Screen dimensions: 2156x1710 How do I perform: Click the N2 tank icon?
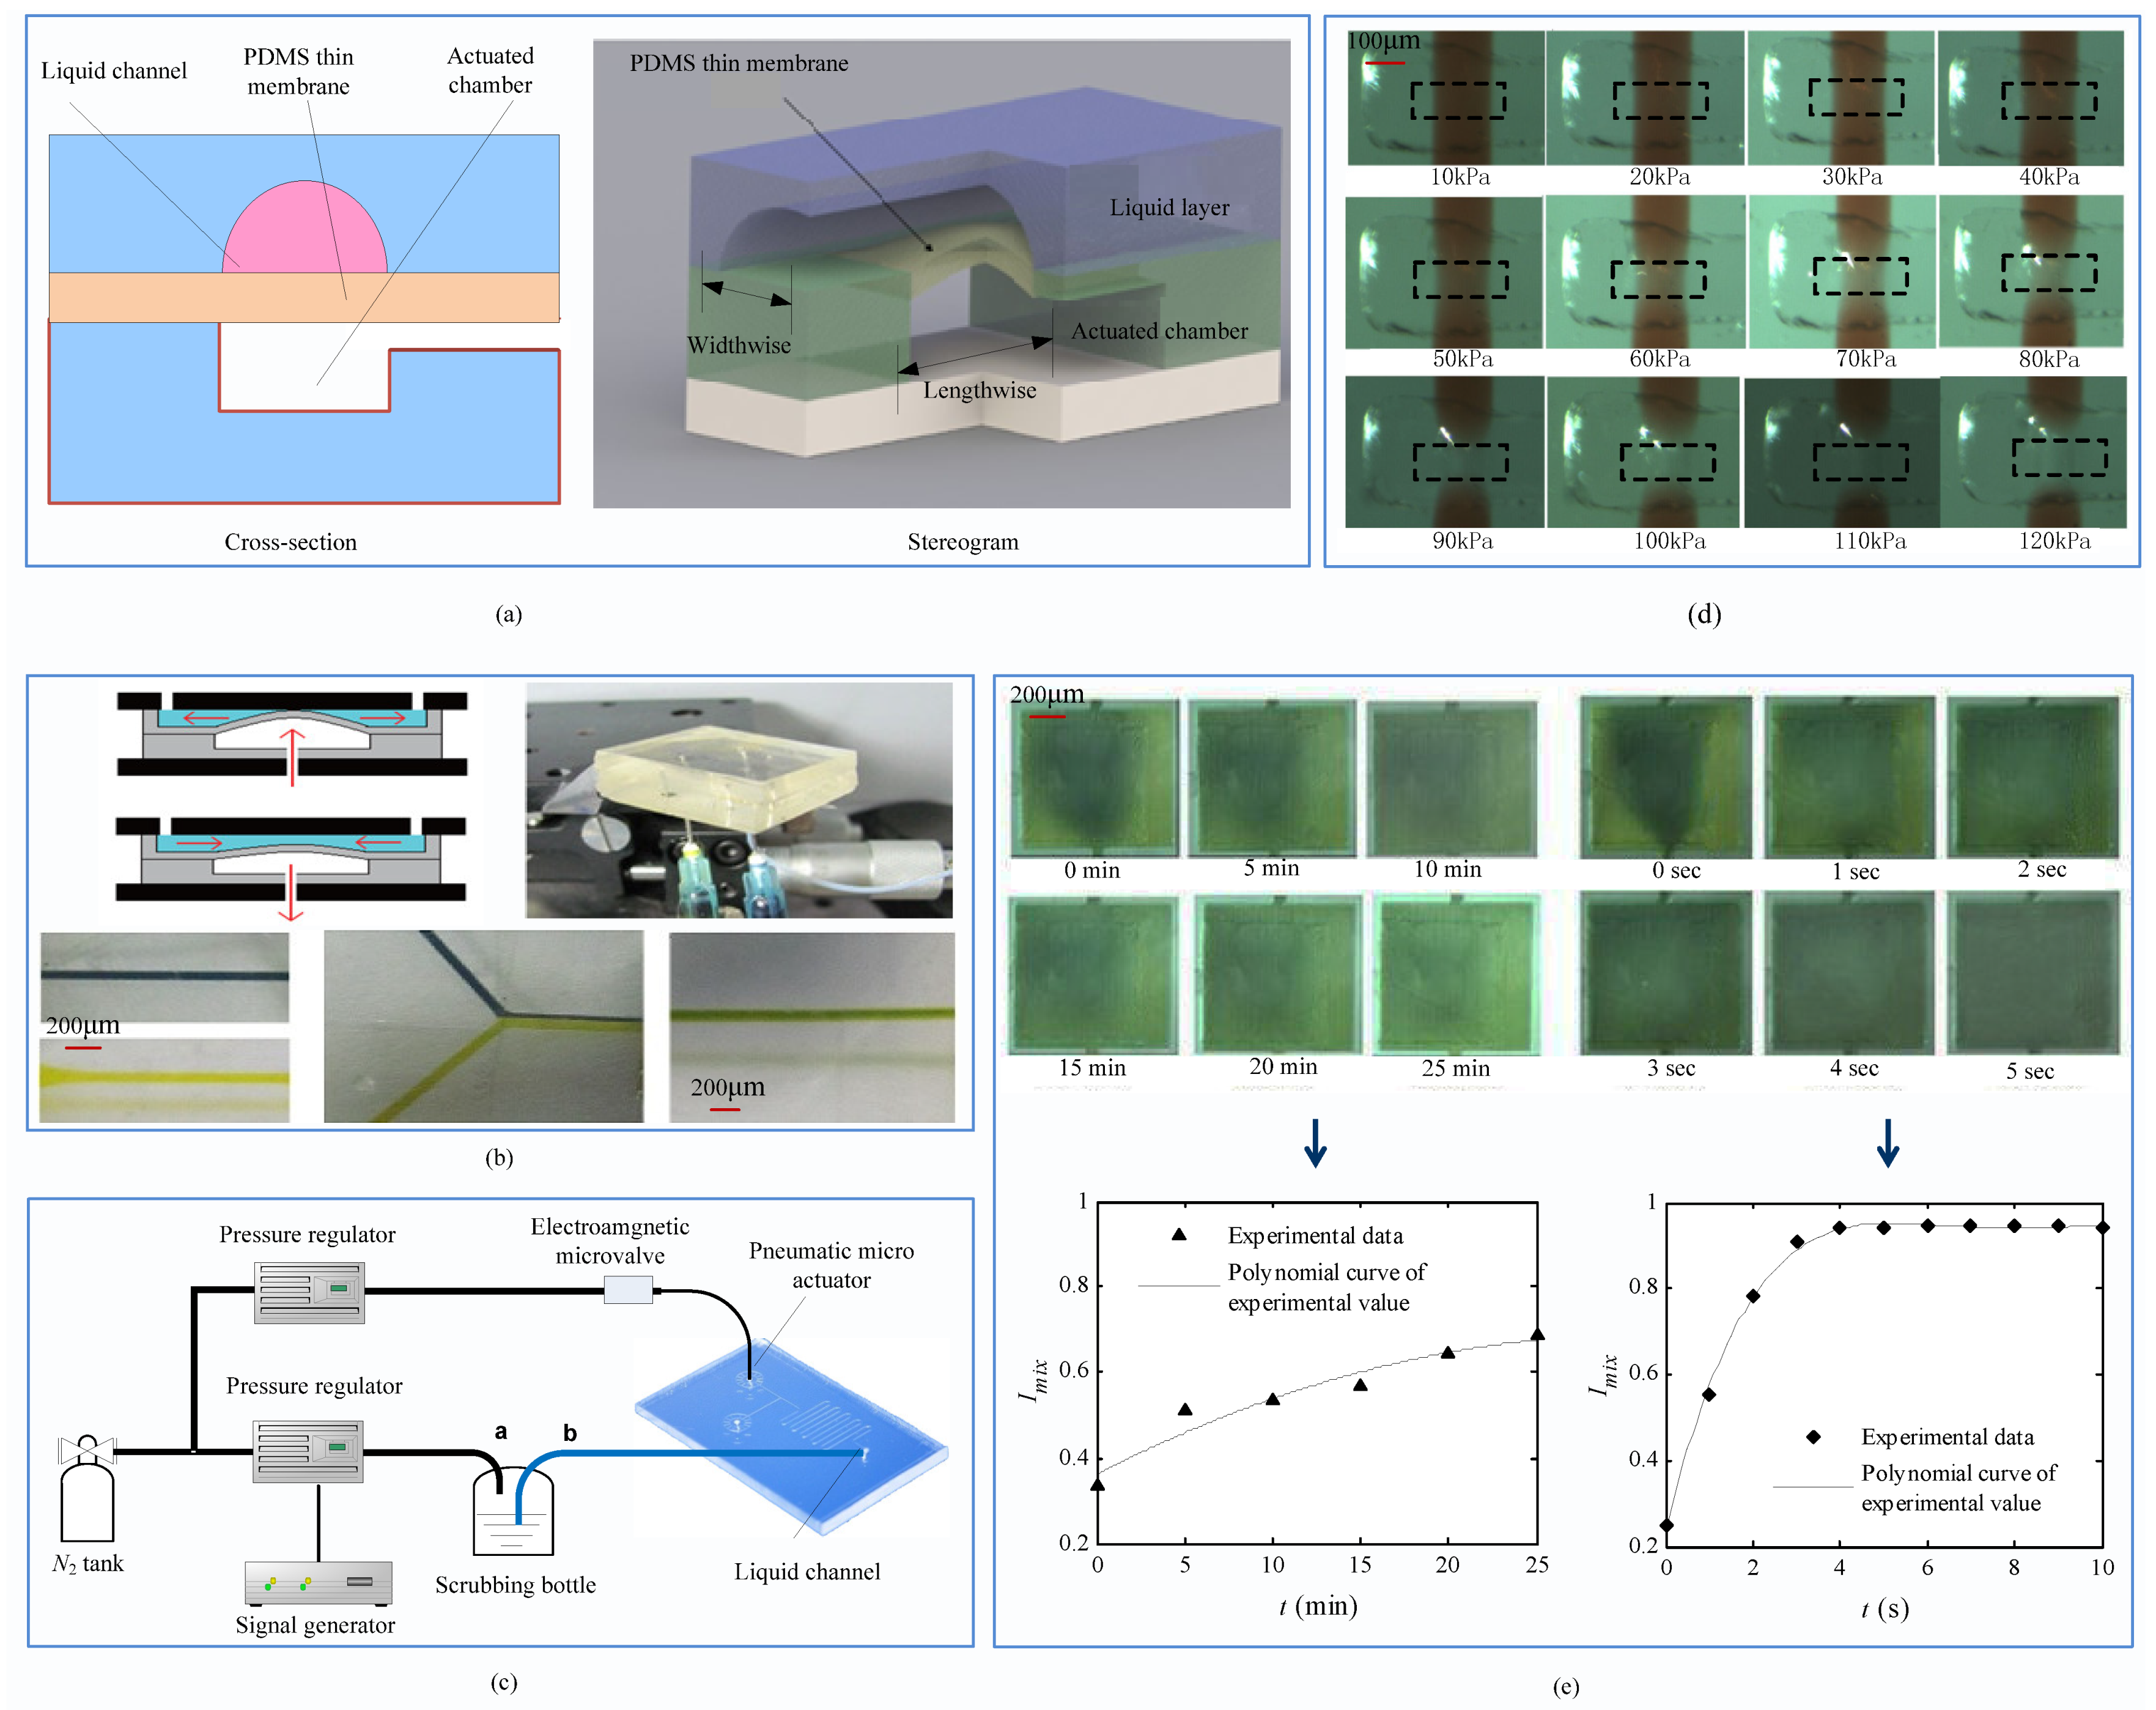87,1500
